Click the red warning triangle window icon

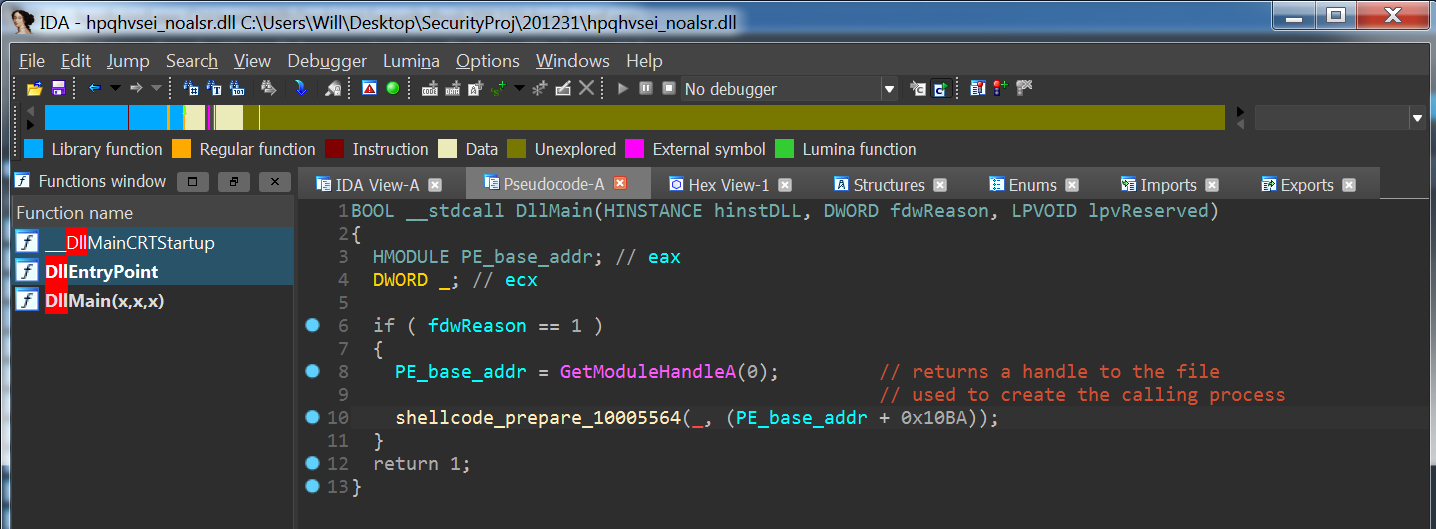(369, 89)
